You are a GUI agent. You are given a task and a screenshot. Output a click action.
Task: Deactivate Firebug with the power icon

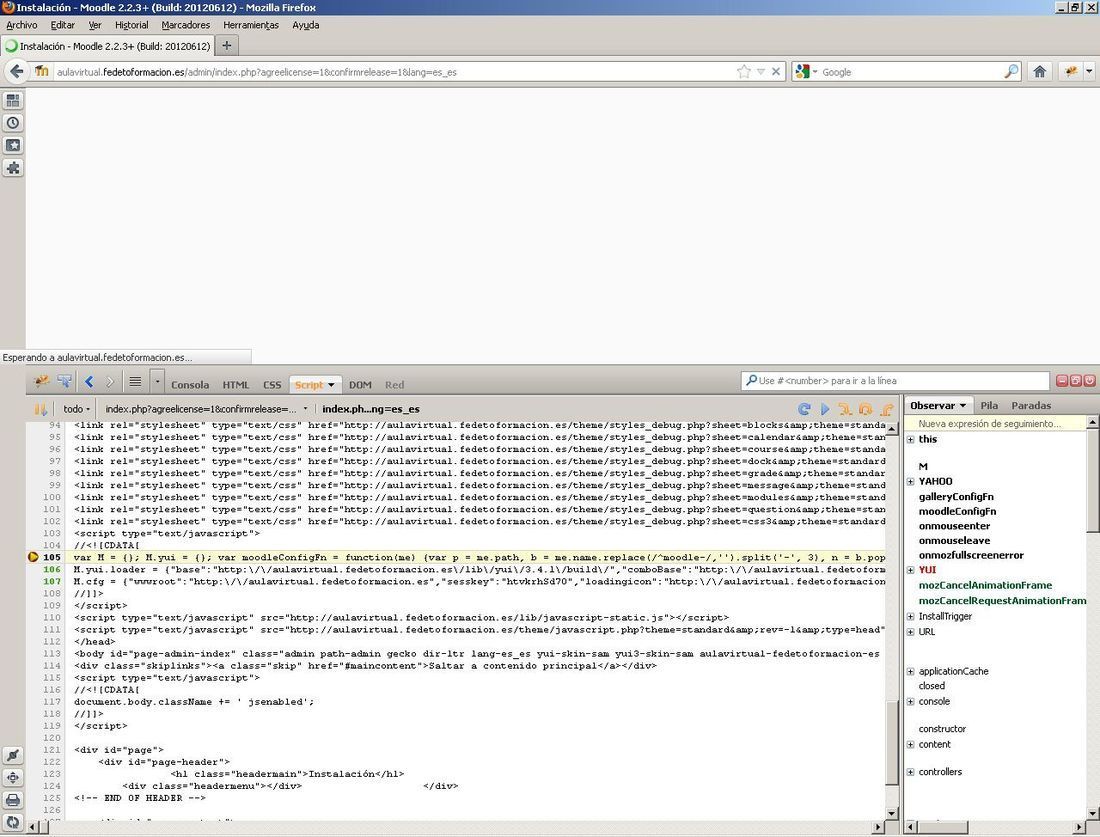1089,380
